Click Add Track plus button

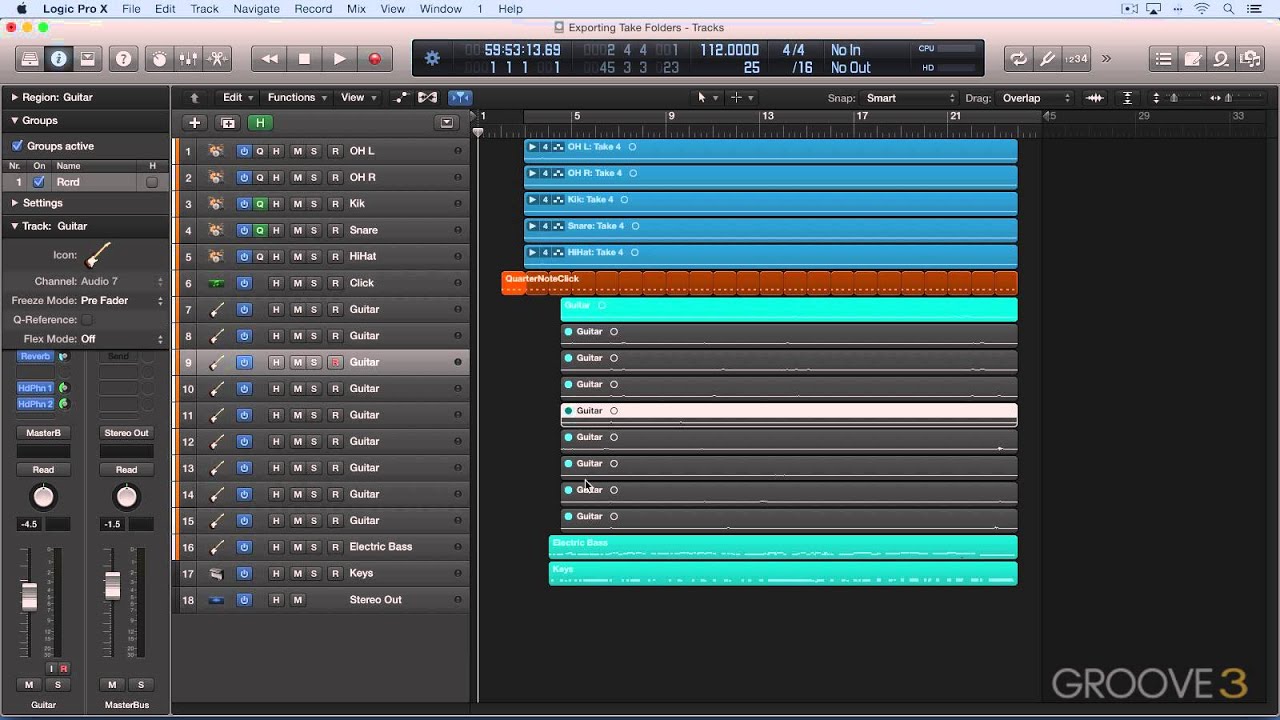[195, 123]
